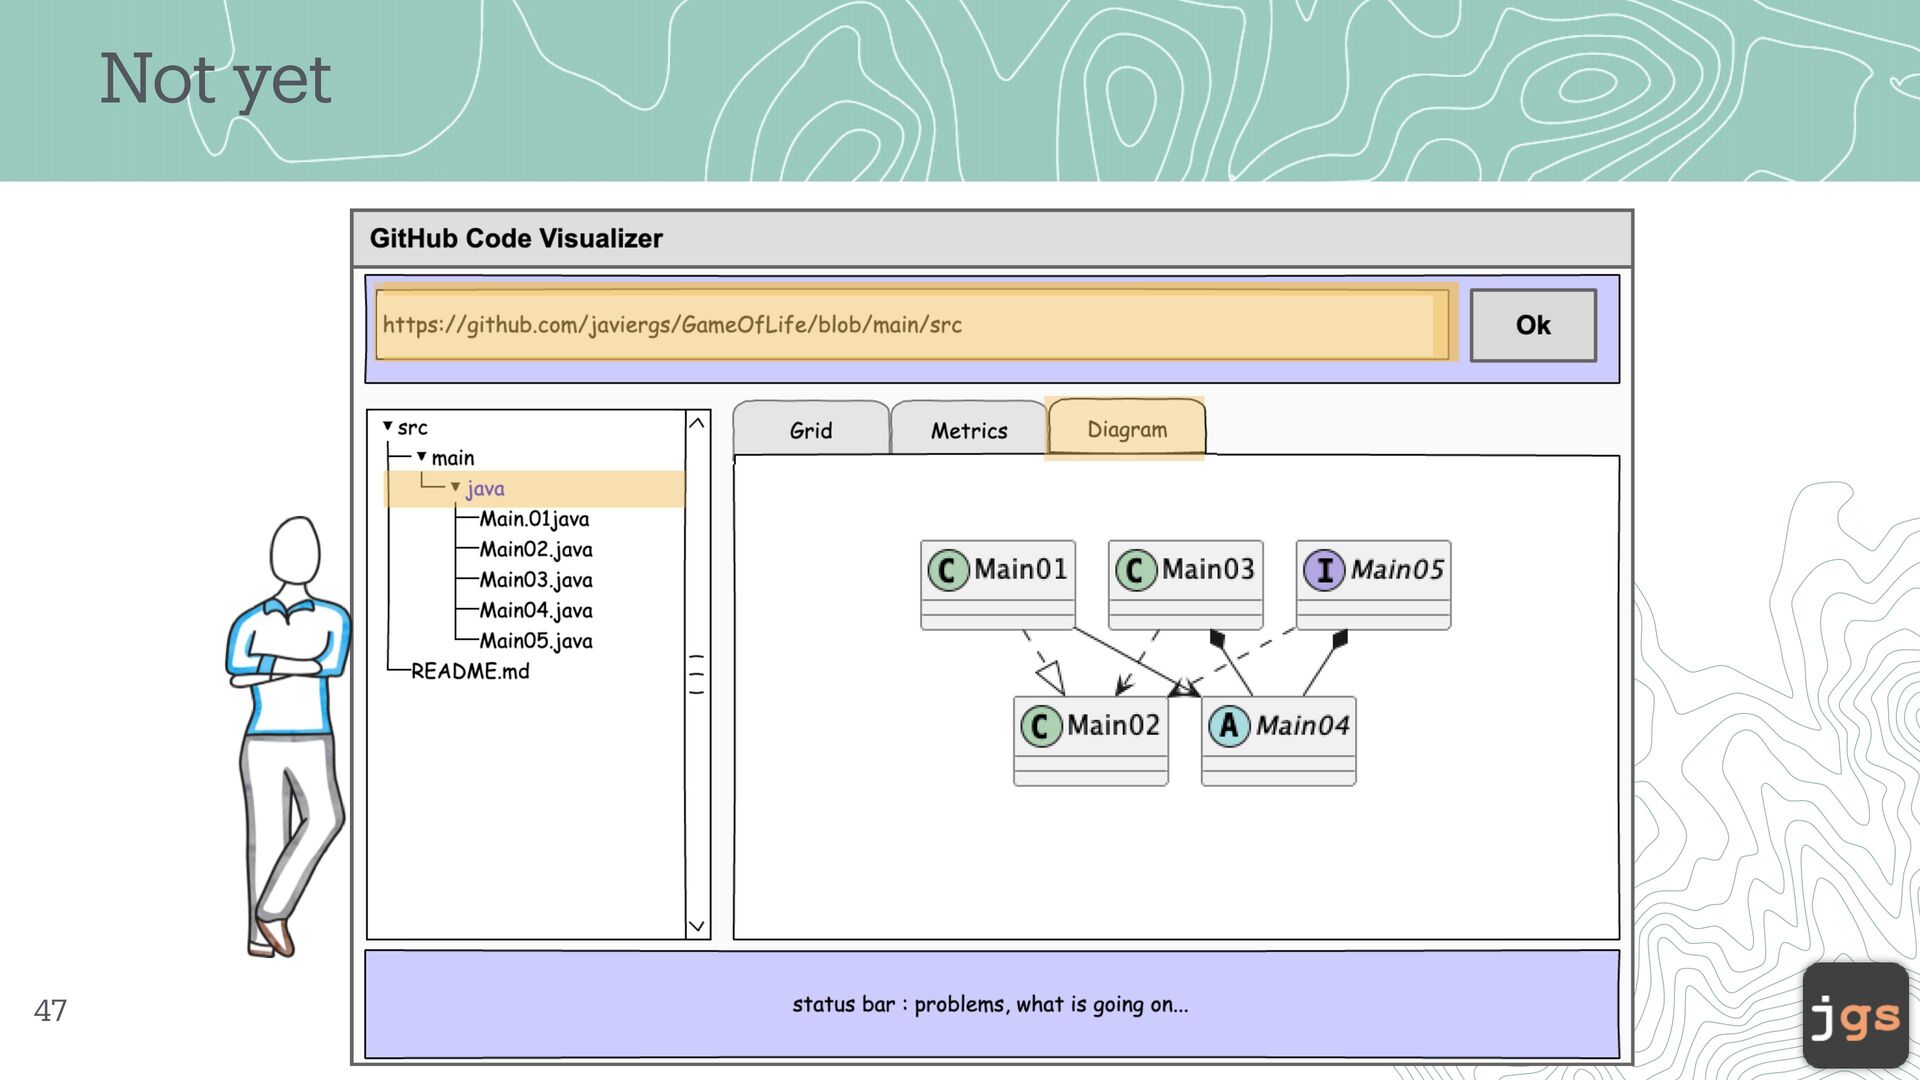Screen dimensions: 1920x1080
Task: Click the blue A icon on Main04
Action: 1228,726
